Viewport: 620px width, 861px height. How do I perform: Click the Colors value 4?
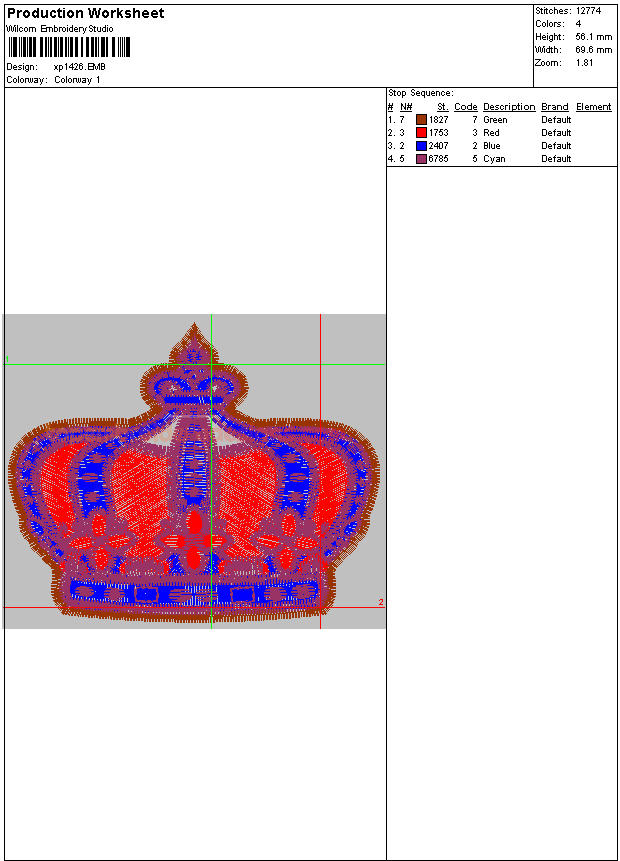pyautogui.click(x=578, y=24)
